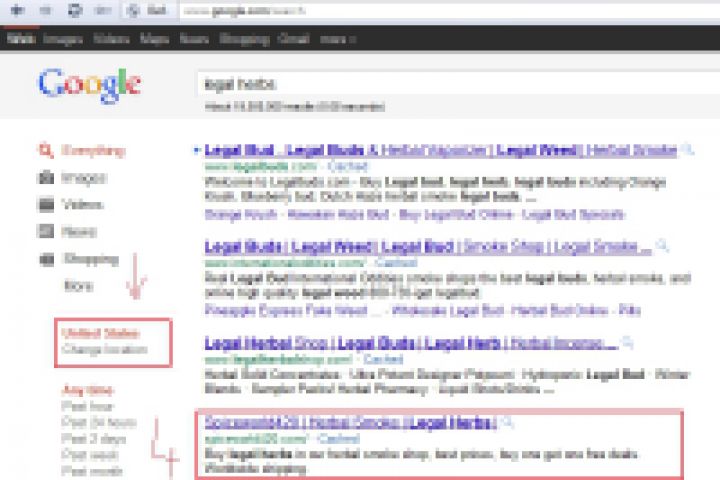This screenshot has height=480, width=720.
Task: Filter results to Past week
Action: click(90, 455)
